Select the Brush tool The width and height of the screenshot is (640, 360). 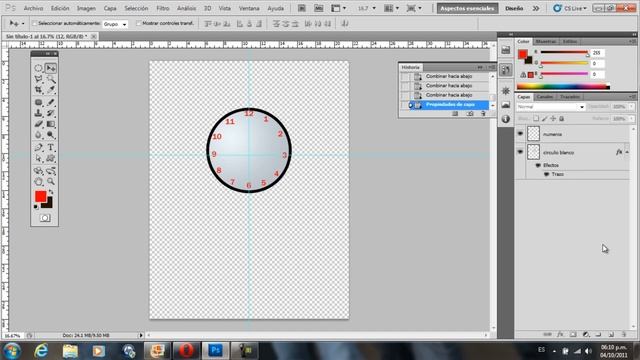[x=51, y=102]
